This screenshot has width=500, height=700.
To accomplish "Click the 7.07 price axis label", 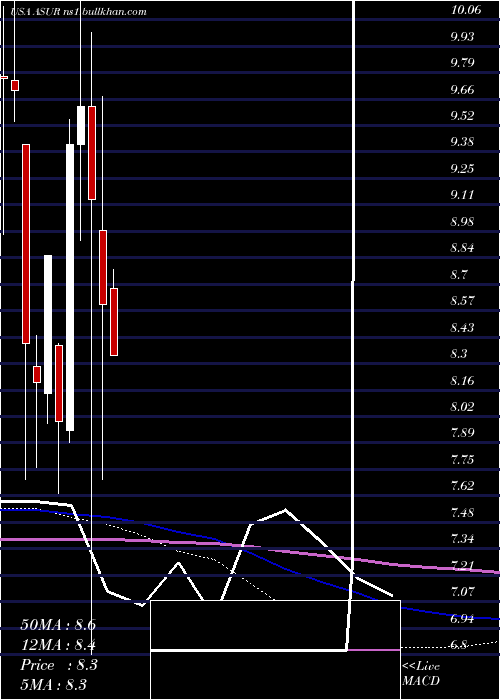I will pyautogui.click(x=462, y=592).
